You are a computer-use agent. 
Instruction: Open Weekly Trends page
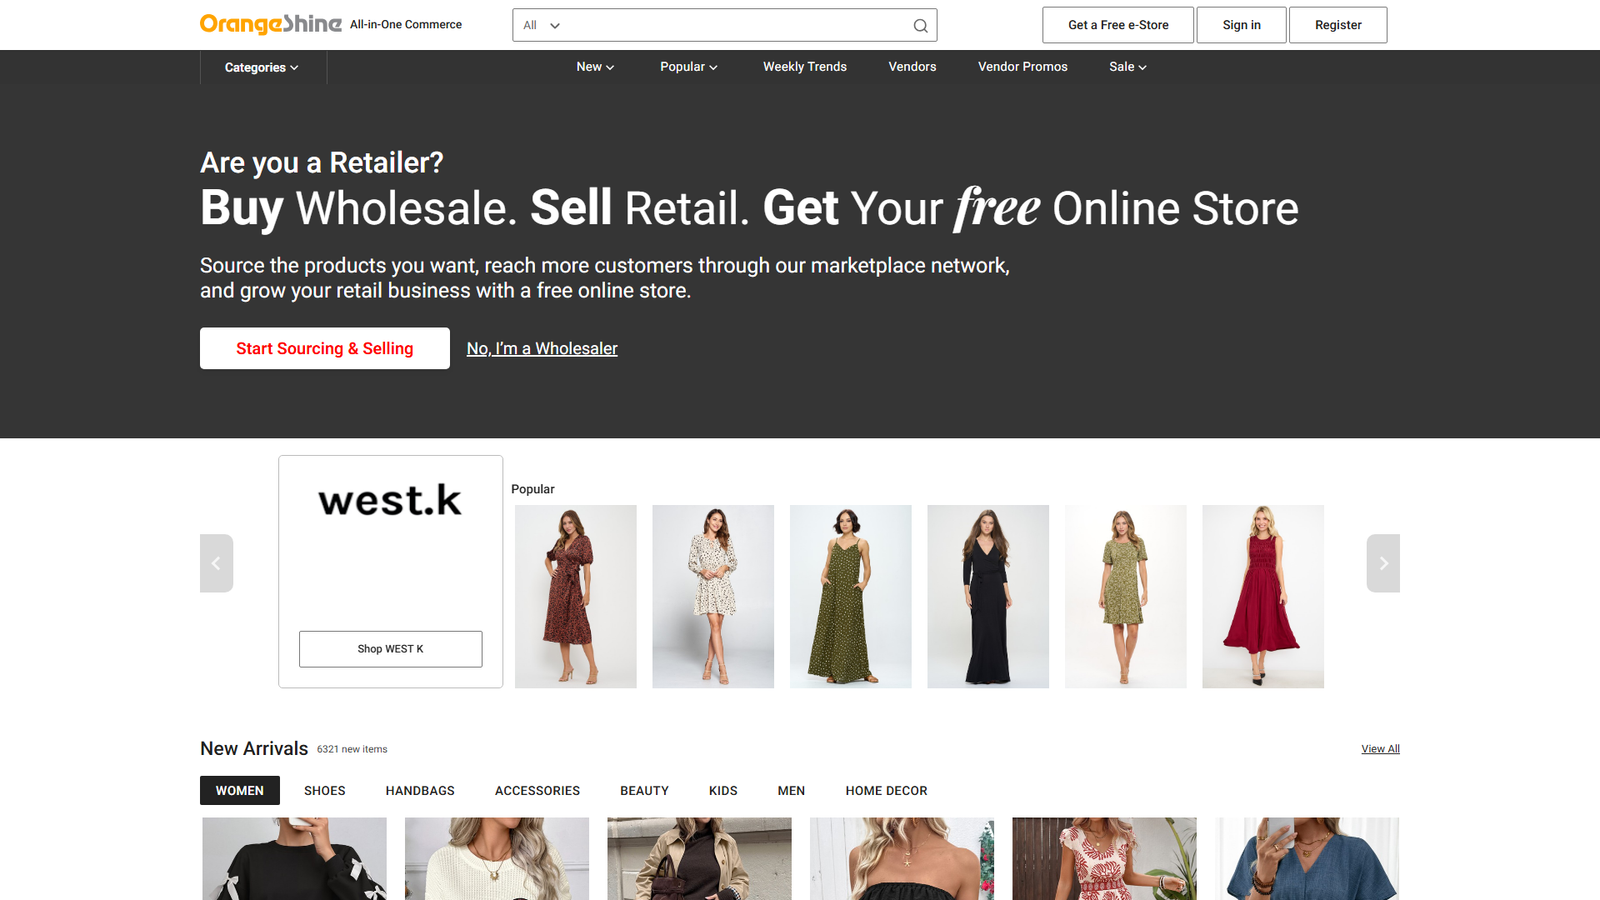[804, 67]
